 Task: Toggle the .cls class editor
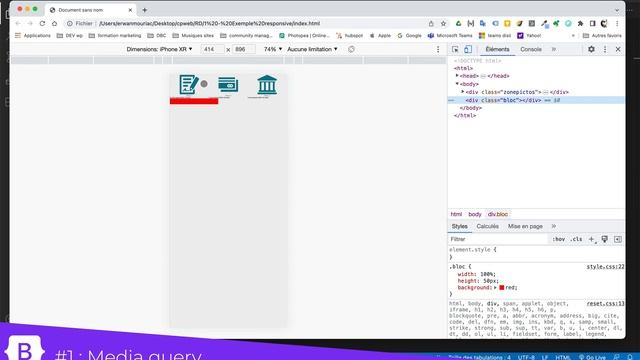pyautogui.click(x=576, y=239)
